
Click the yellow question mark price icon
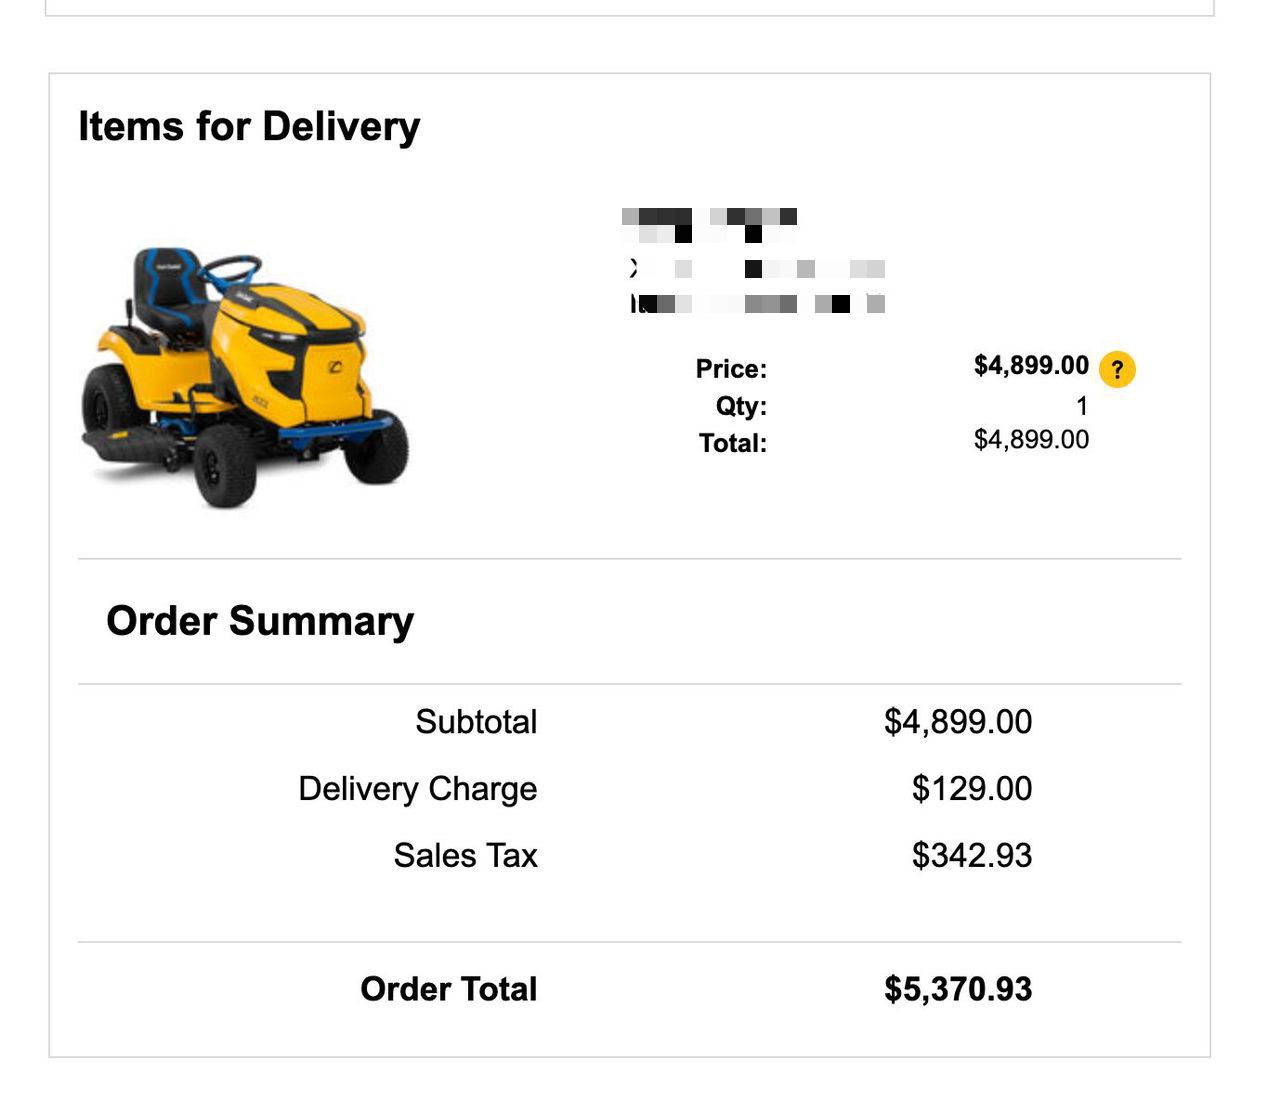(x=1117, y=370)
